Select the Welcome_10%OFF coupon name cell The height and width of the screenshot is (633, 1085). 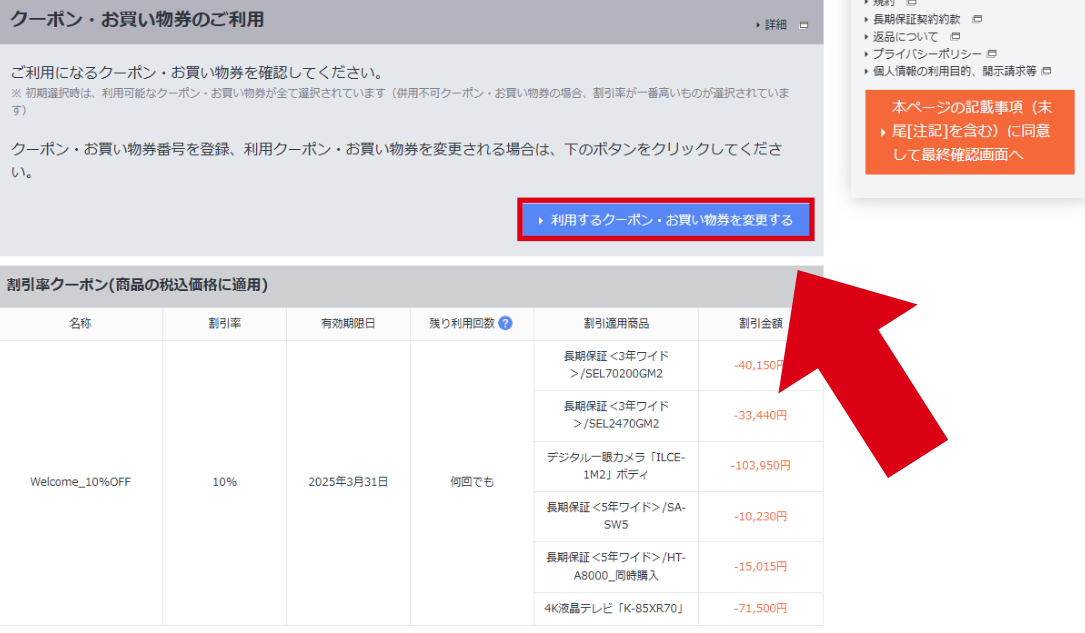80,482
